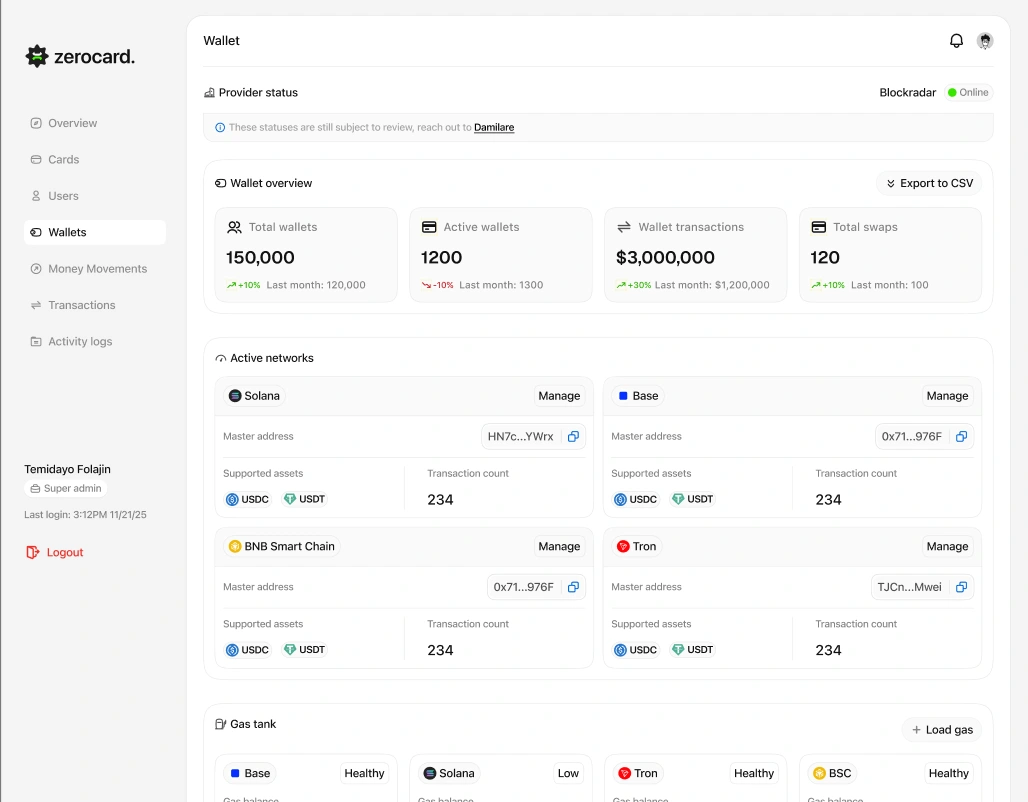Log out of the dashboard
The image size is (1028, 802).
click(x=54, y=553)
